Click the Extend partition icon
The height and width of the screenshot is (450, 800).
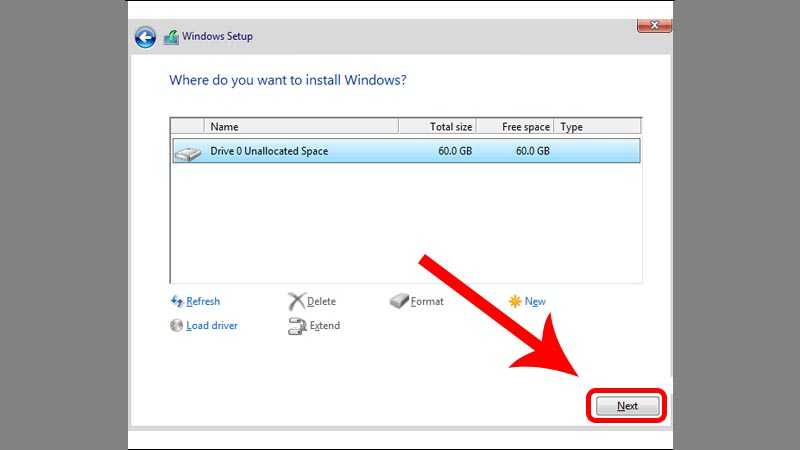[x=297, y=326]
